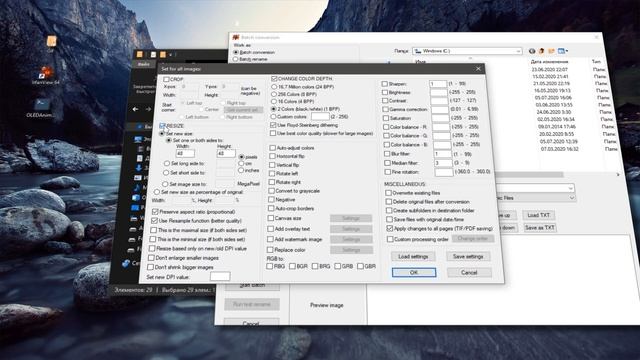Screen dimensions: 640x360
Task: Open the Файл tab in File Explorer
Action: click(143, 64)
